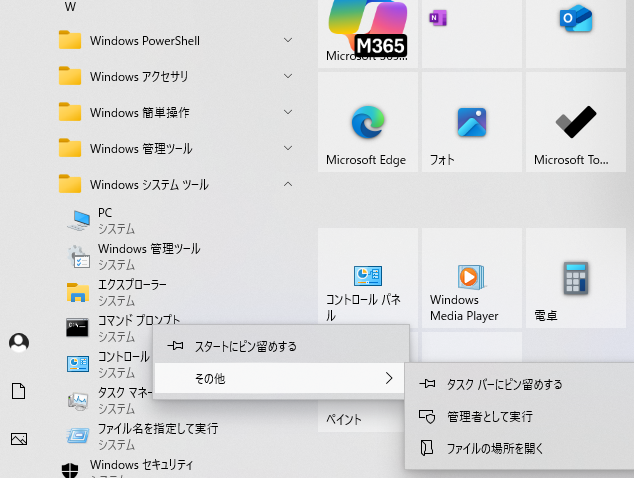This screenshot has width=634, height=478.
Task: Open the Microsoft 365 Copilot tile
Action: coord(368,34)
